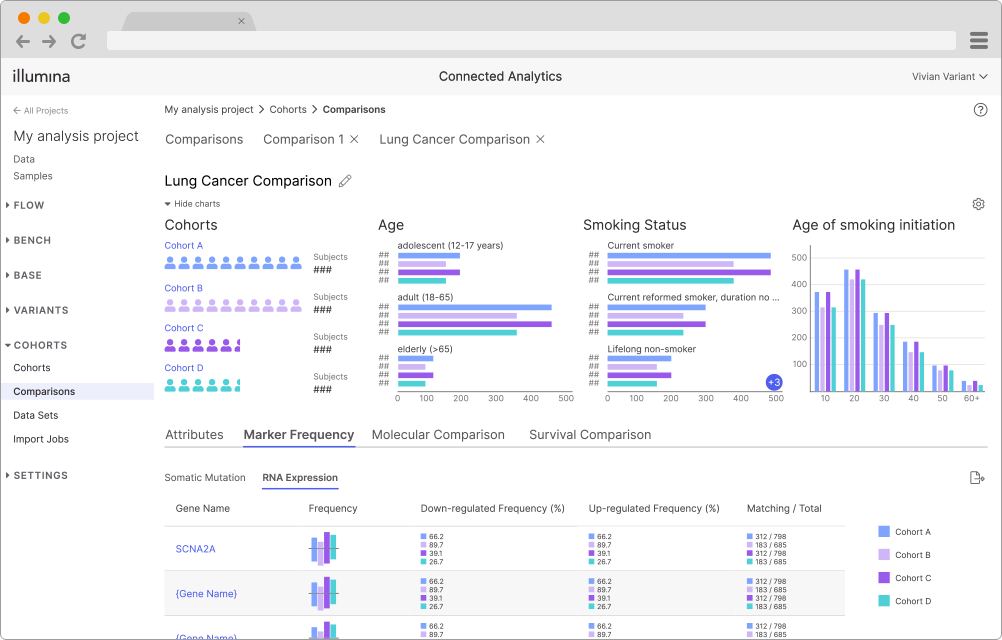Expand the FLOW sidebar section
The height and width of the screenshot is (640, 1002).
point(26,205)
